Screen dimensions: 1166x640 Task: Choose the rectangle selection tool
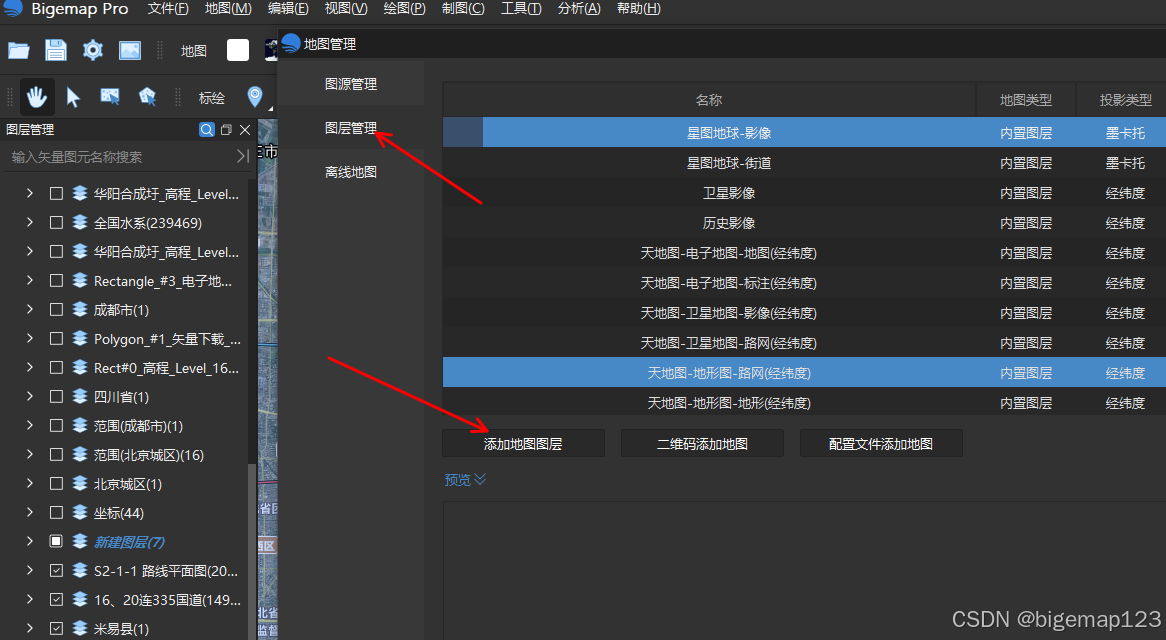(110, 97)
